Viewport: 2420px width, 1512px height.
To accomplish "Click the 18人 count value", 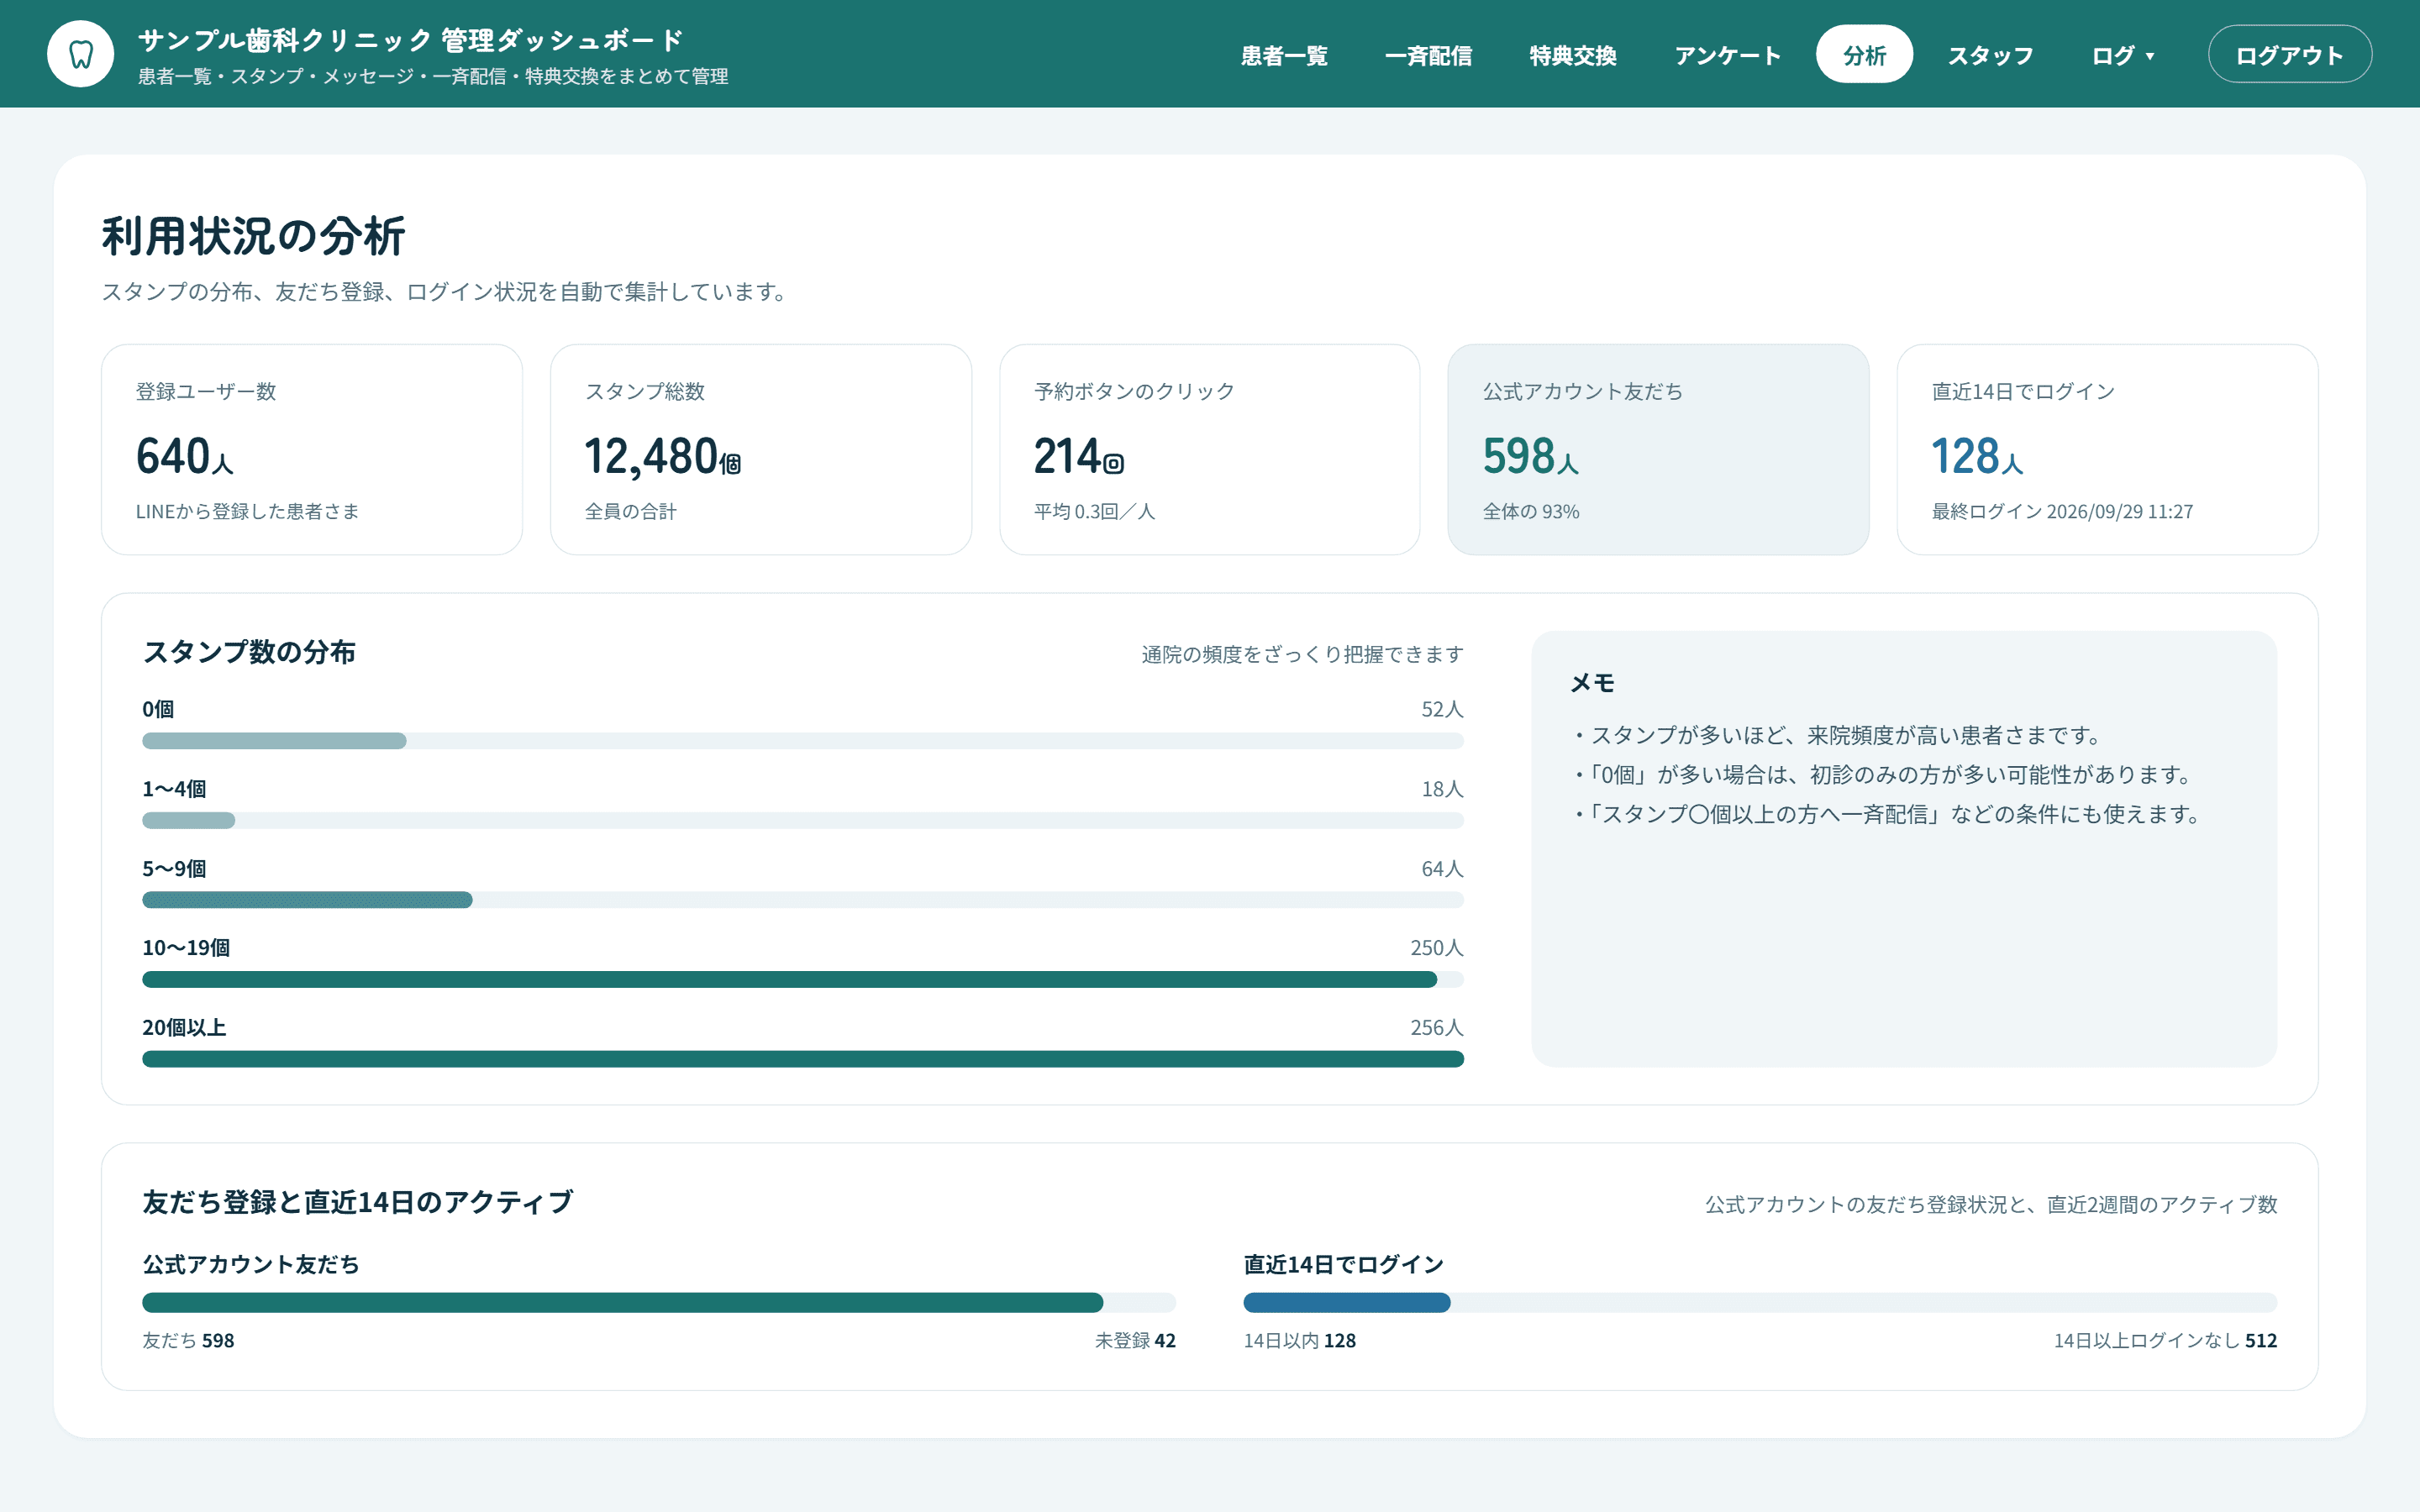I will pyautogui.click(x=1442, y=789).
